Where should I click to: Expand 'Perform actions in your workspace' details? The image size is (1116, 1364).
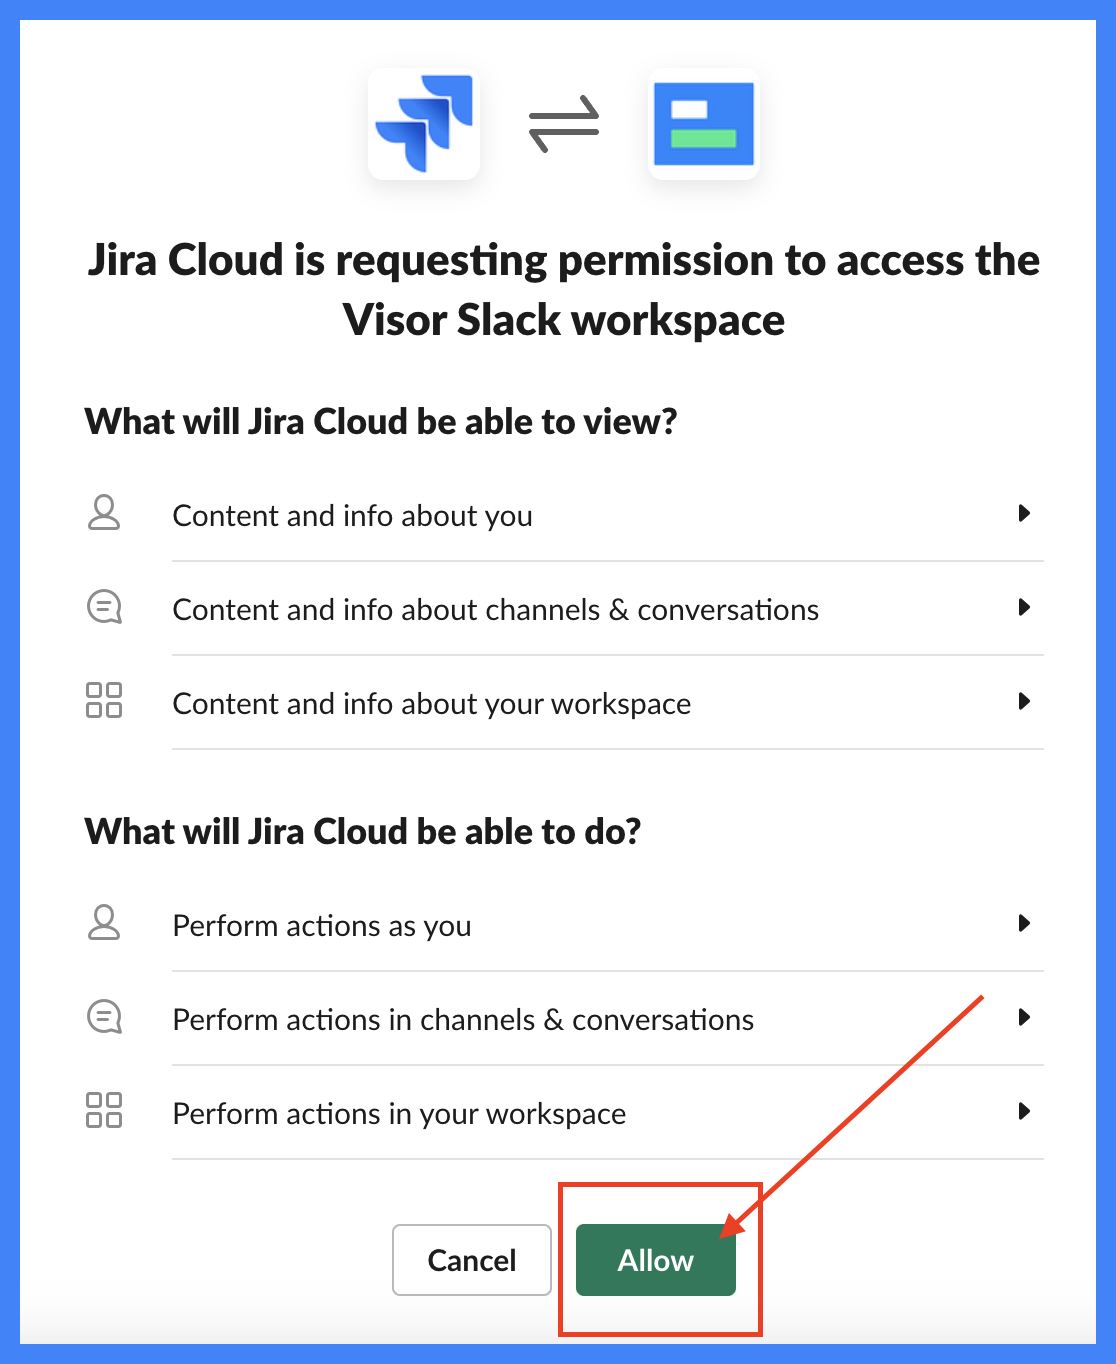coord(1024,1111)
